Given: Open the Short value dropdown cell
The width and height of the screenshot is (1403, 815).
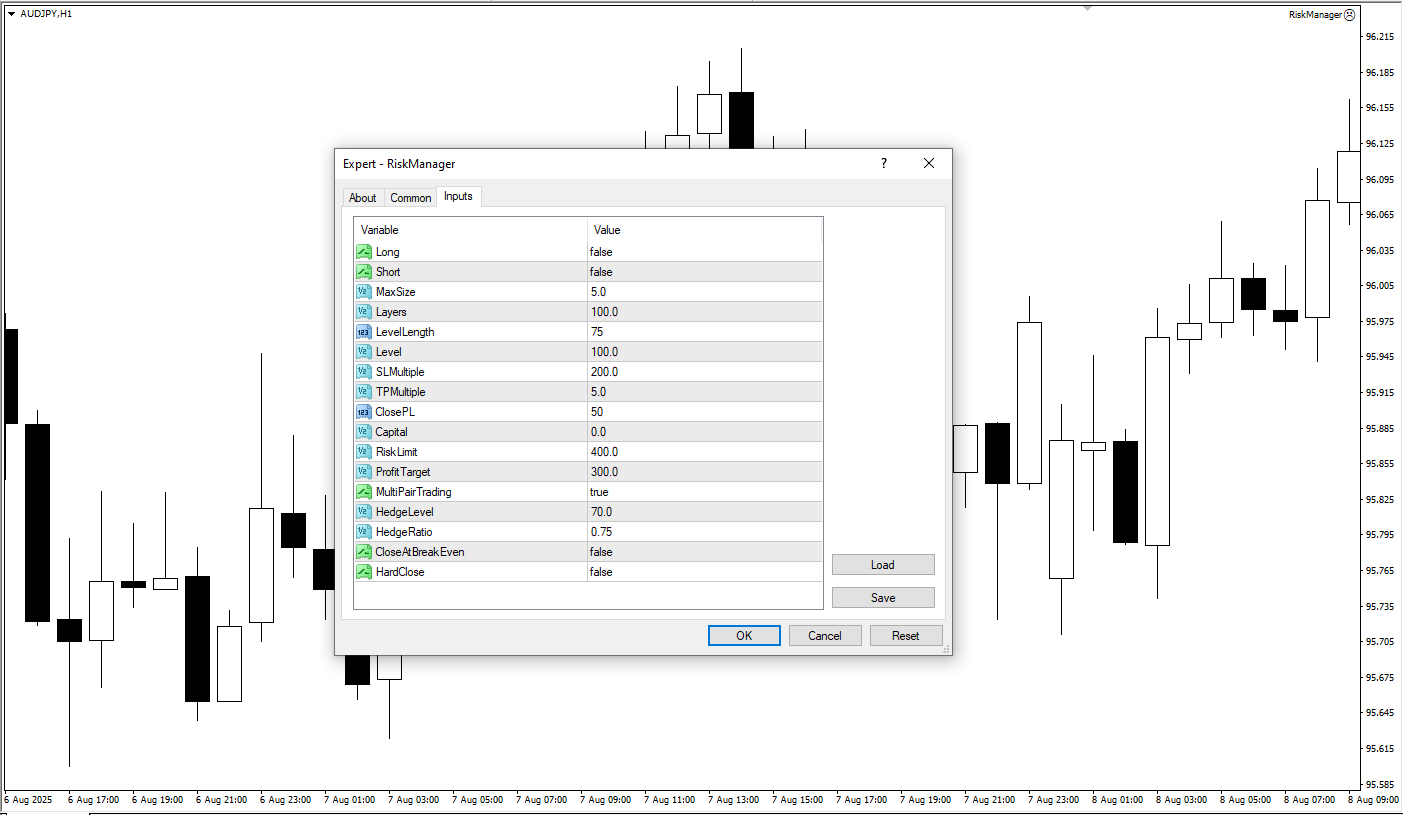Looking at the screenshot, I should [703, 272].
